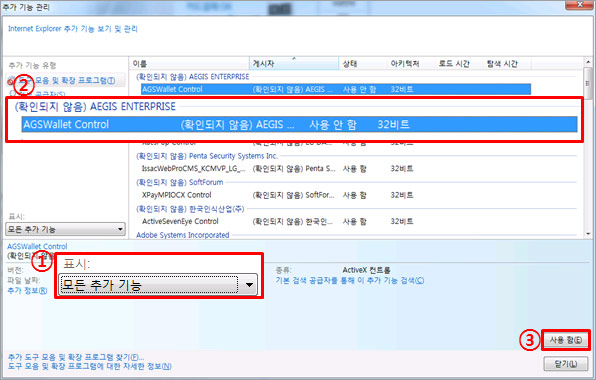Sort by the 탐색 시간 column header

(x=506, y=63)
